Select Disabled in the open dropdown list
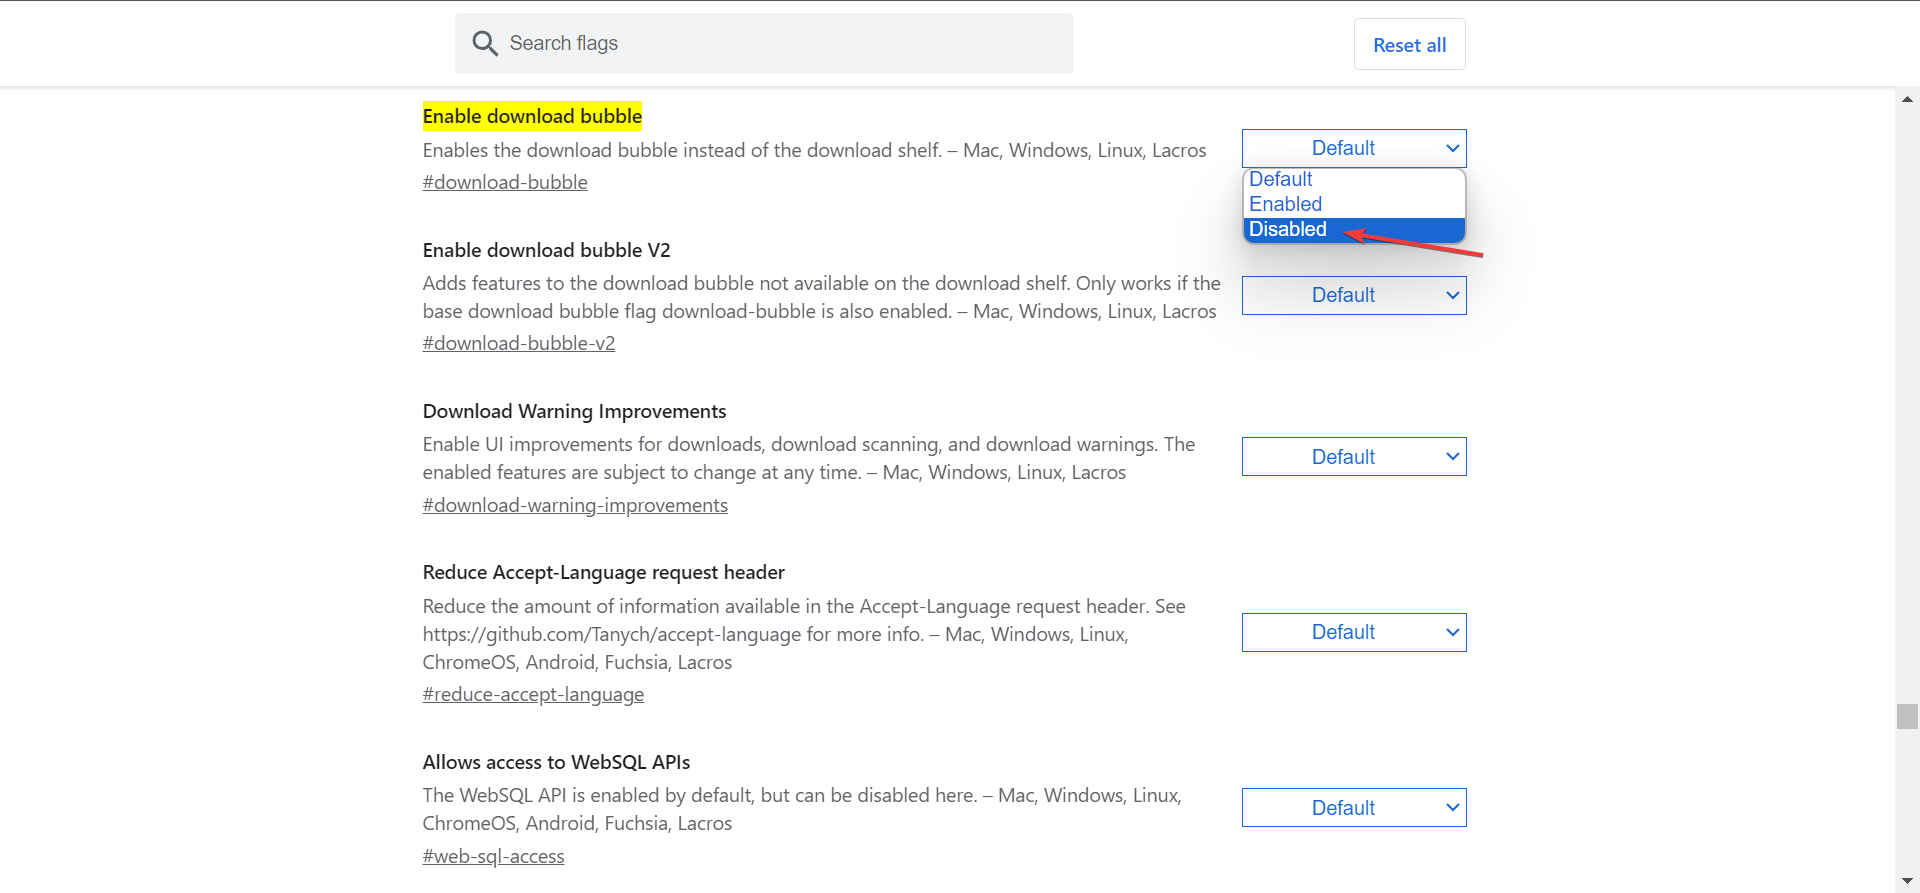1920x893 pixels. tap(1288, 230)
